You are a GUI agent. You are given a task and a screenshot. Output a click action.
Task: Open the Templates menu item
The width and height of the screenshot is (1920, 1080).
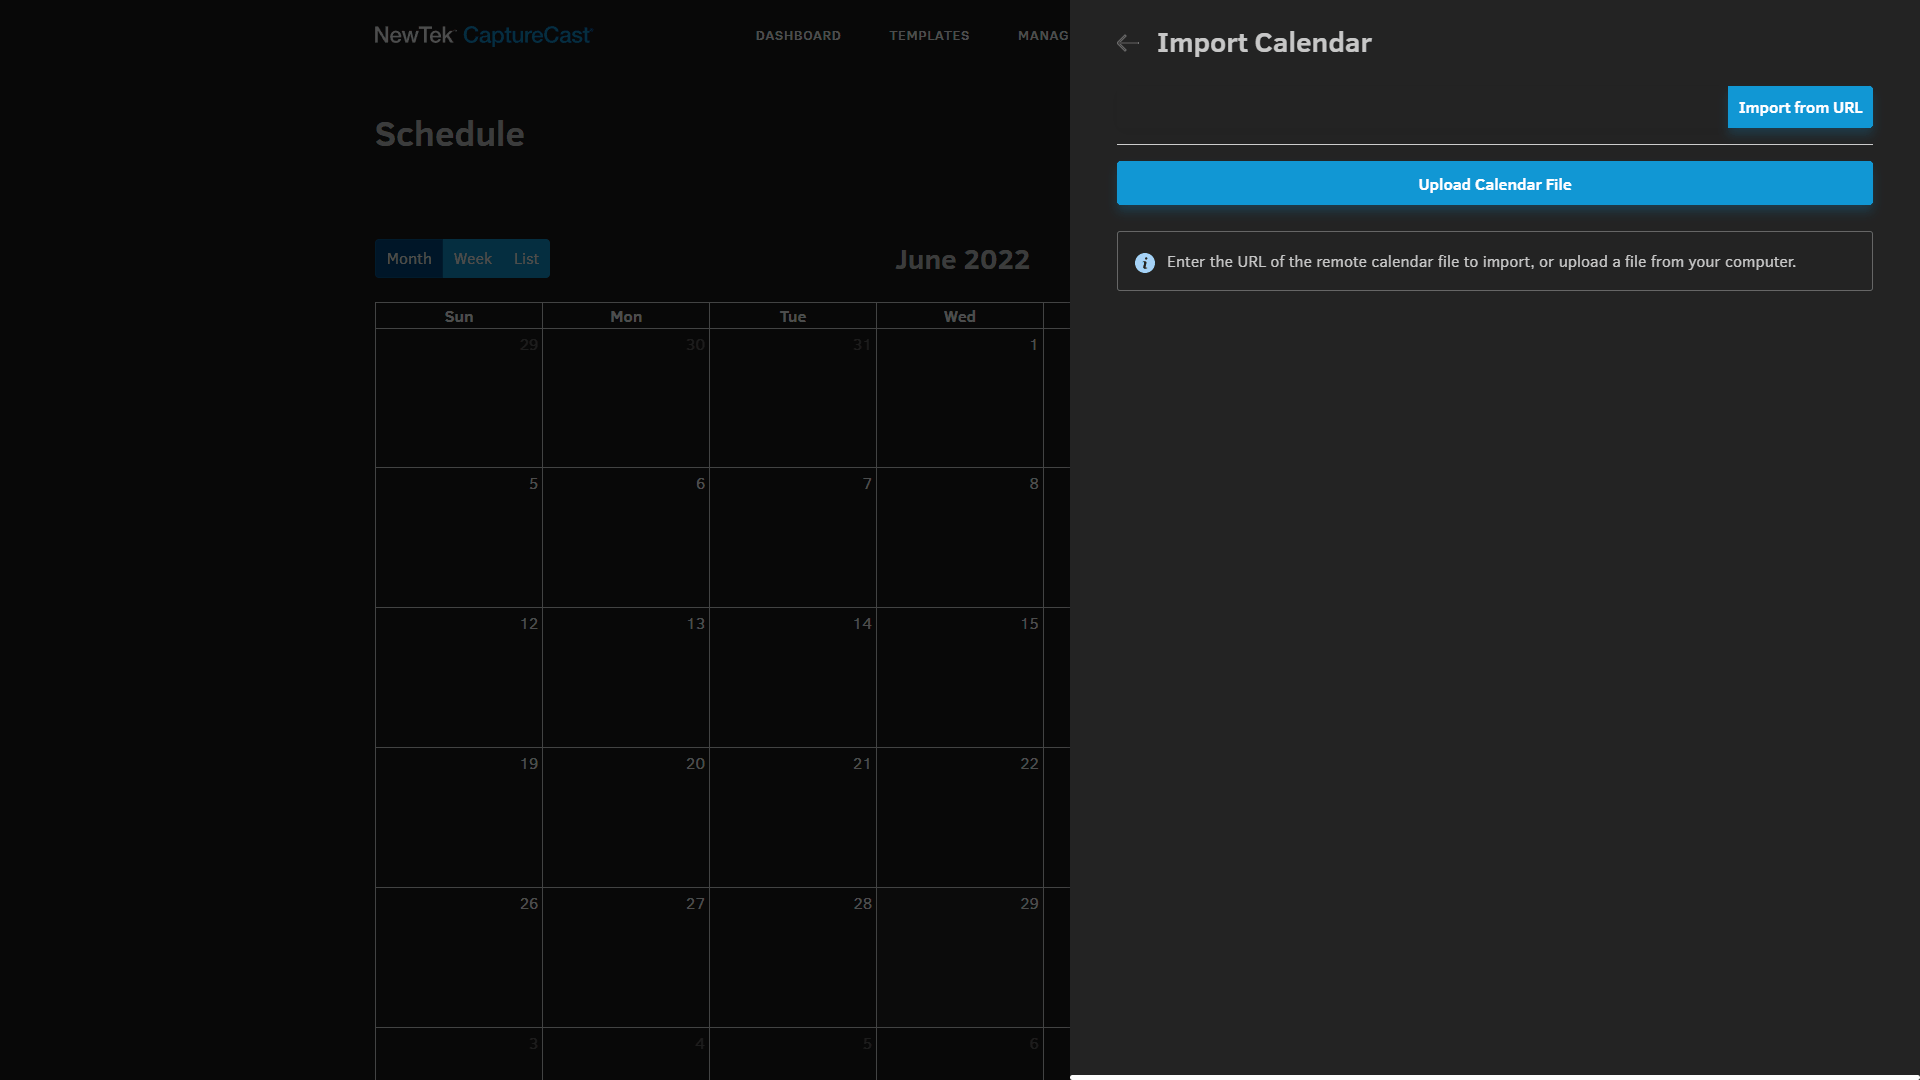[x=929, y=36]
